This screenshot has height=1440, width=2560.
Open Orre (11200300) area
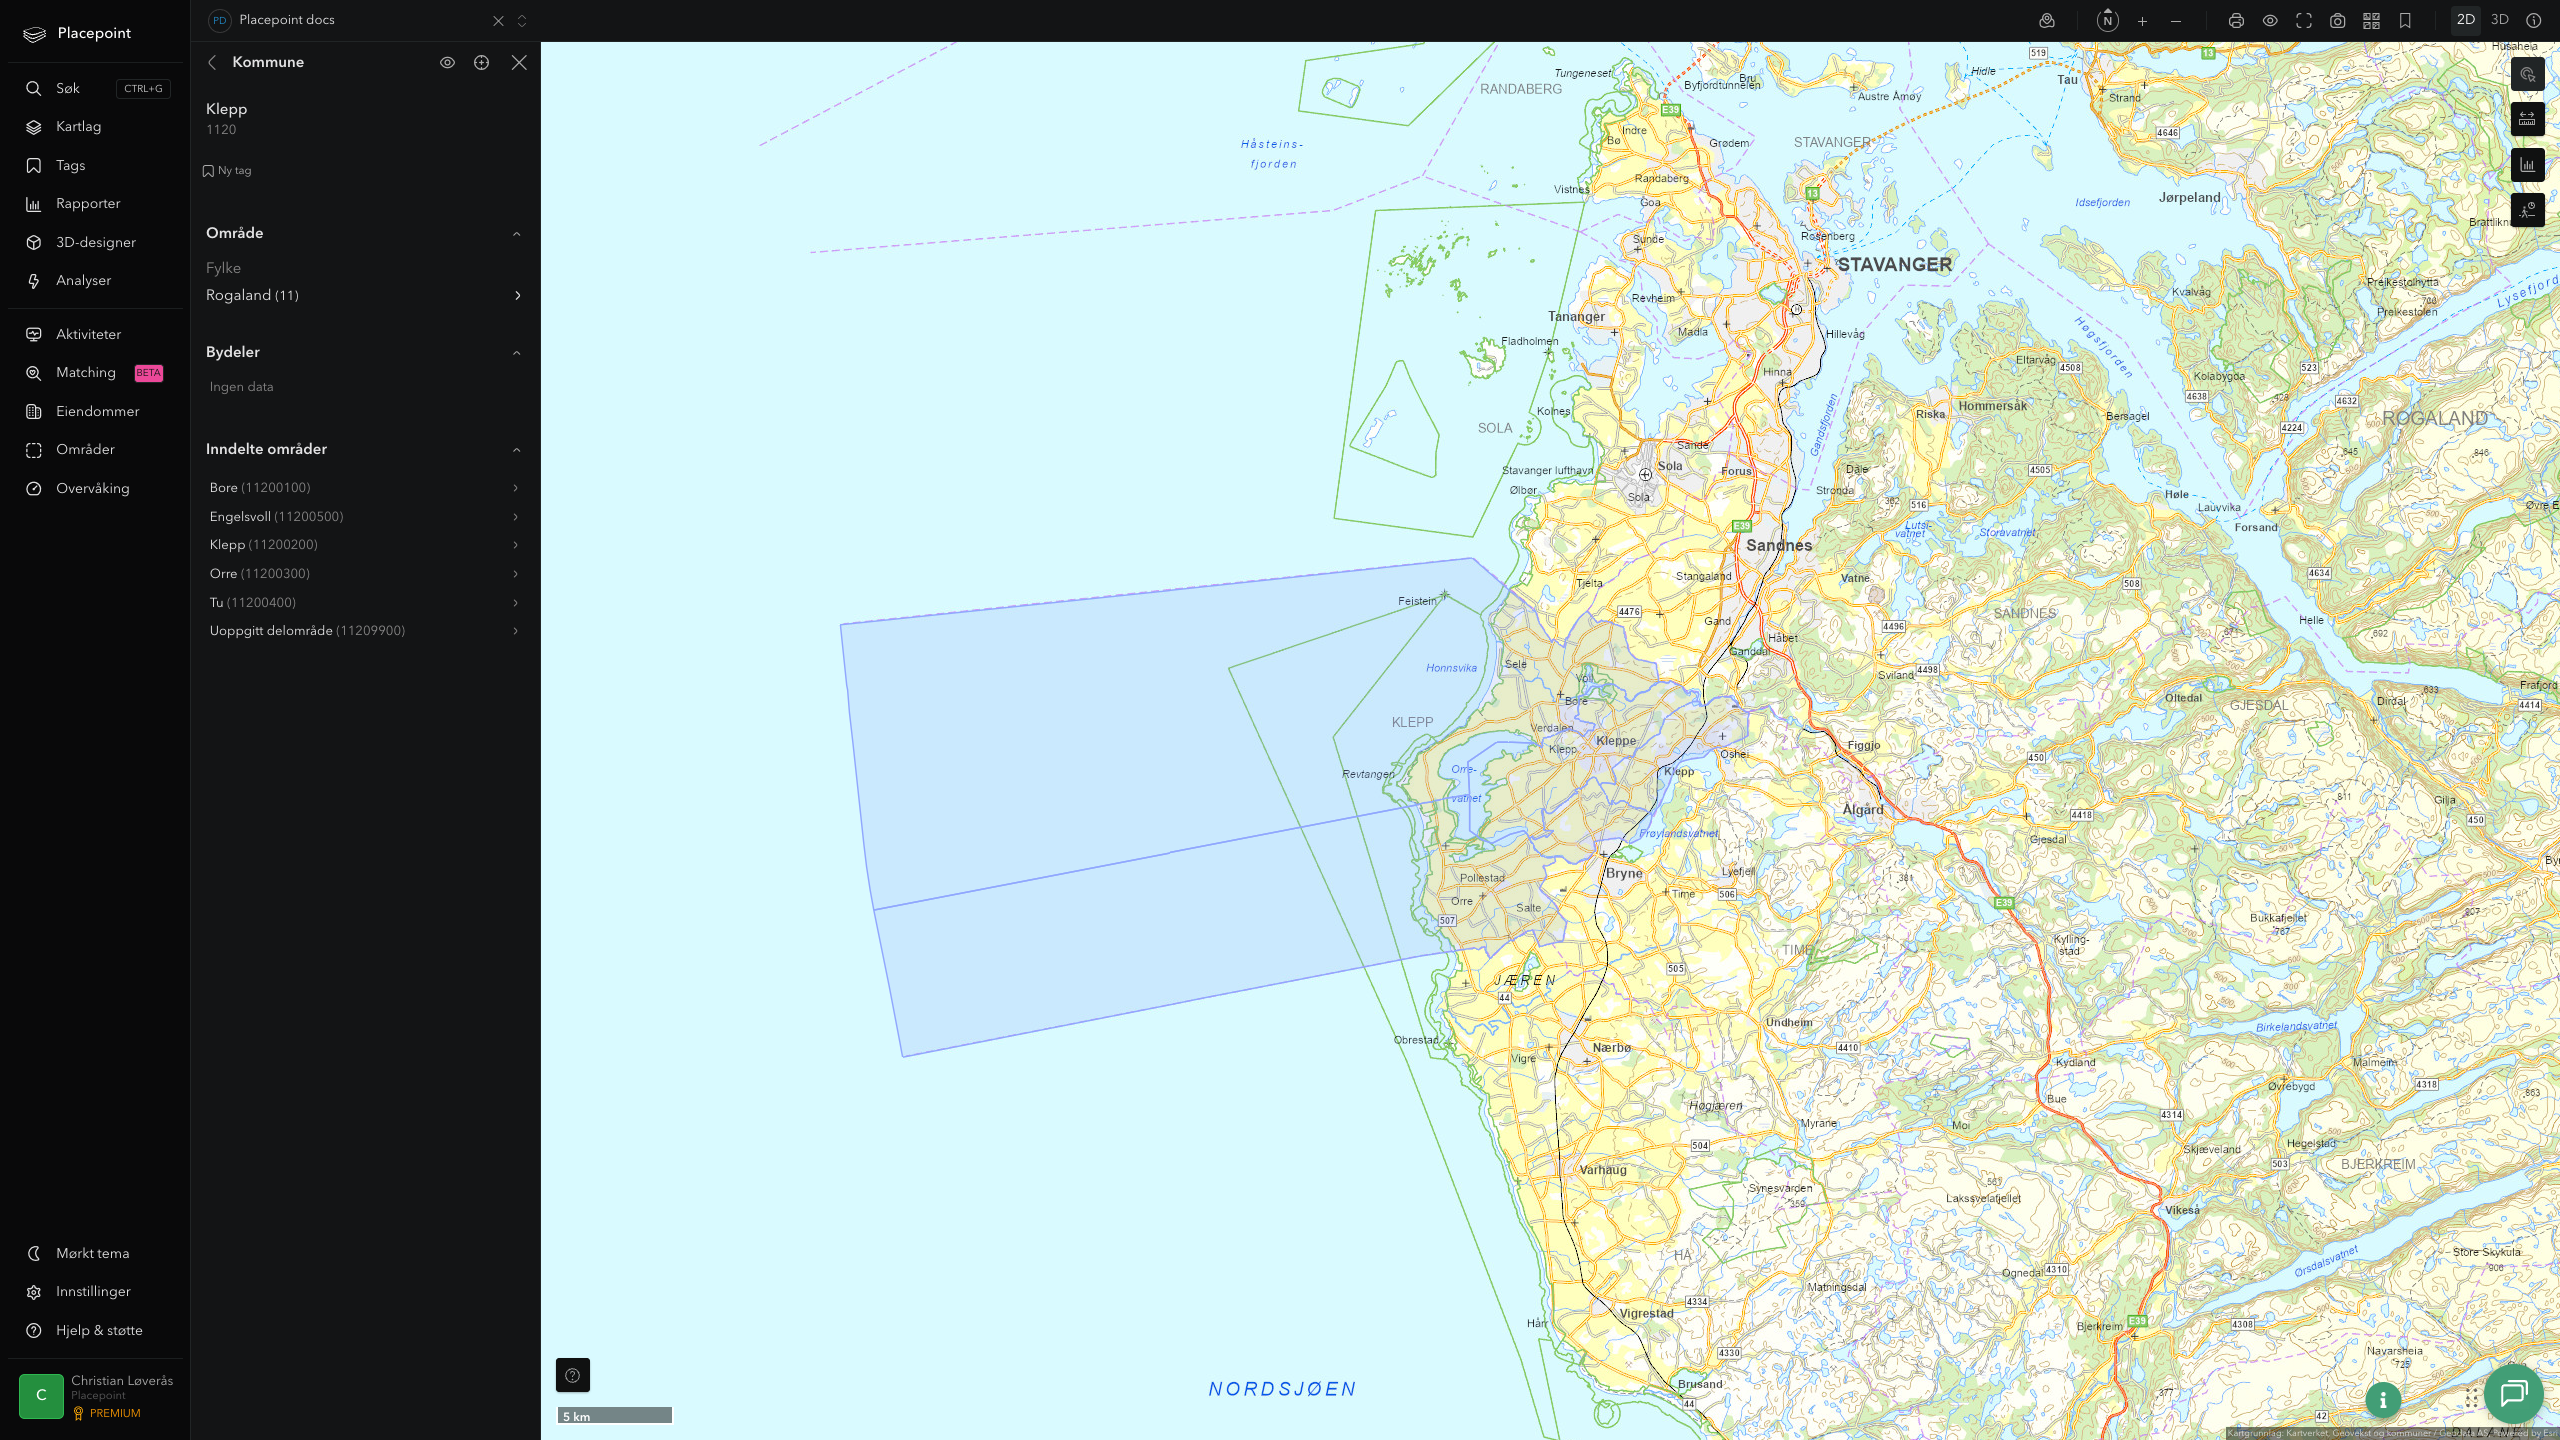[364, 574]
